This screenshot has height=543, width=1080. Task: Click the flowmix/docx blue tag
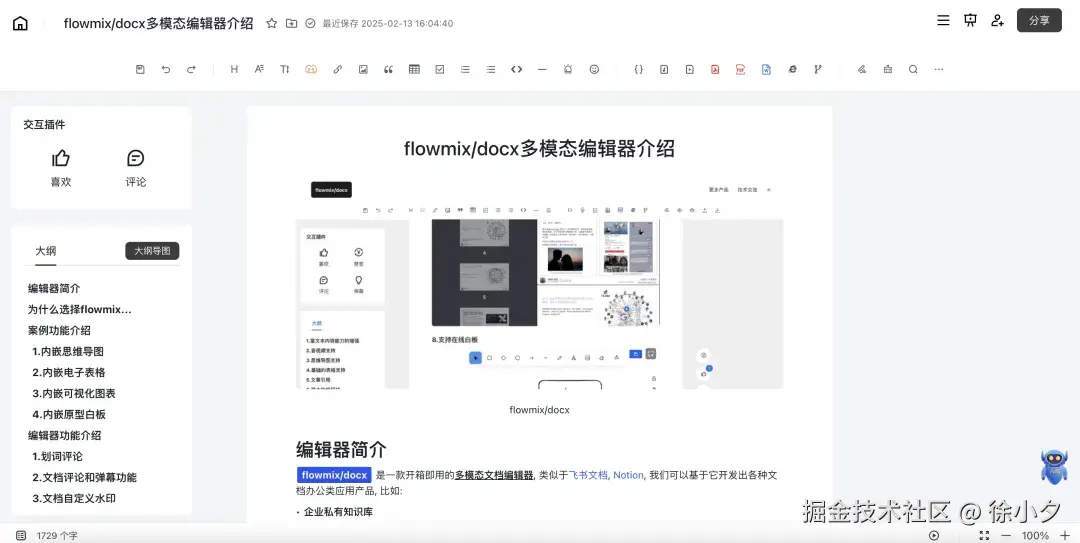click(335, 475)
